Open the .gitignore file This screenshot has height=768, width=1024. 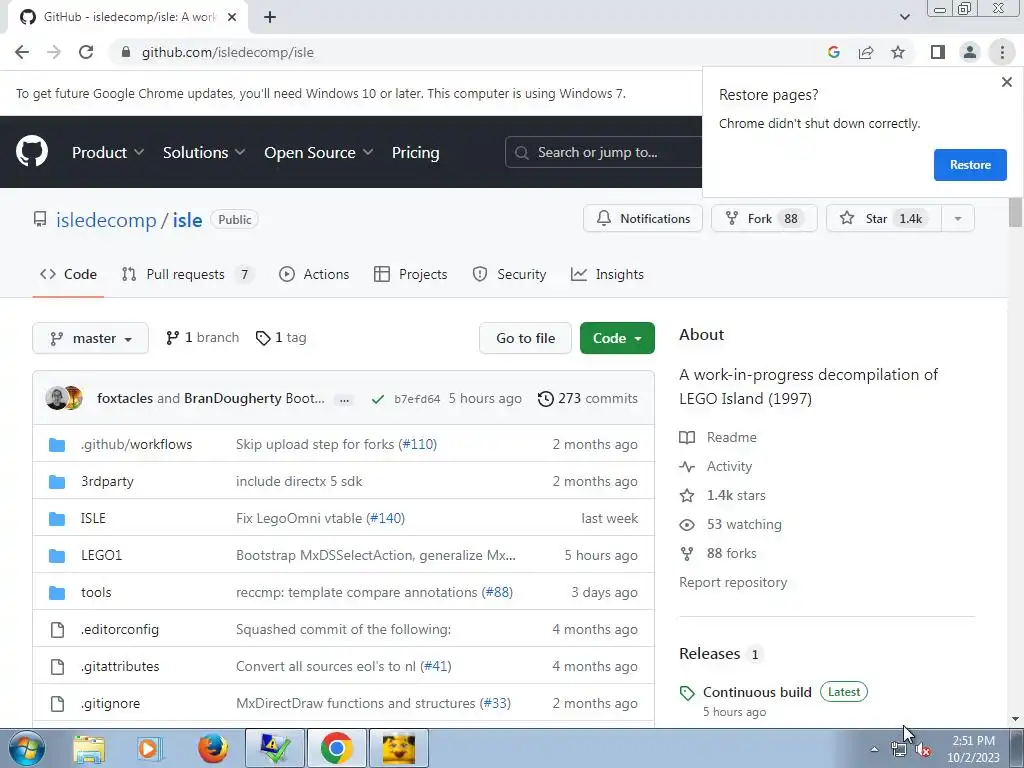click(x=110, y=703)
